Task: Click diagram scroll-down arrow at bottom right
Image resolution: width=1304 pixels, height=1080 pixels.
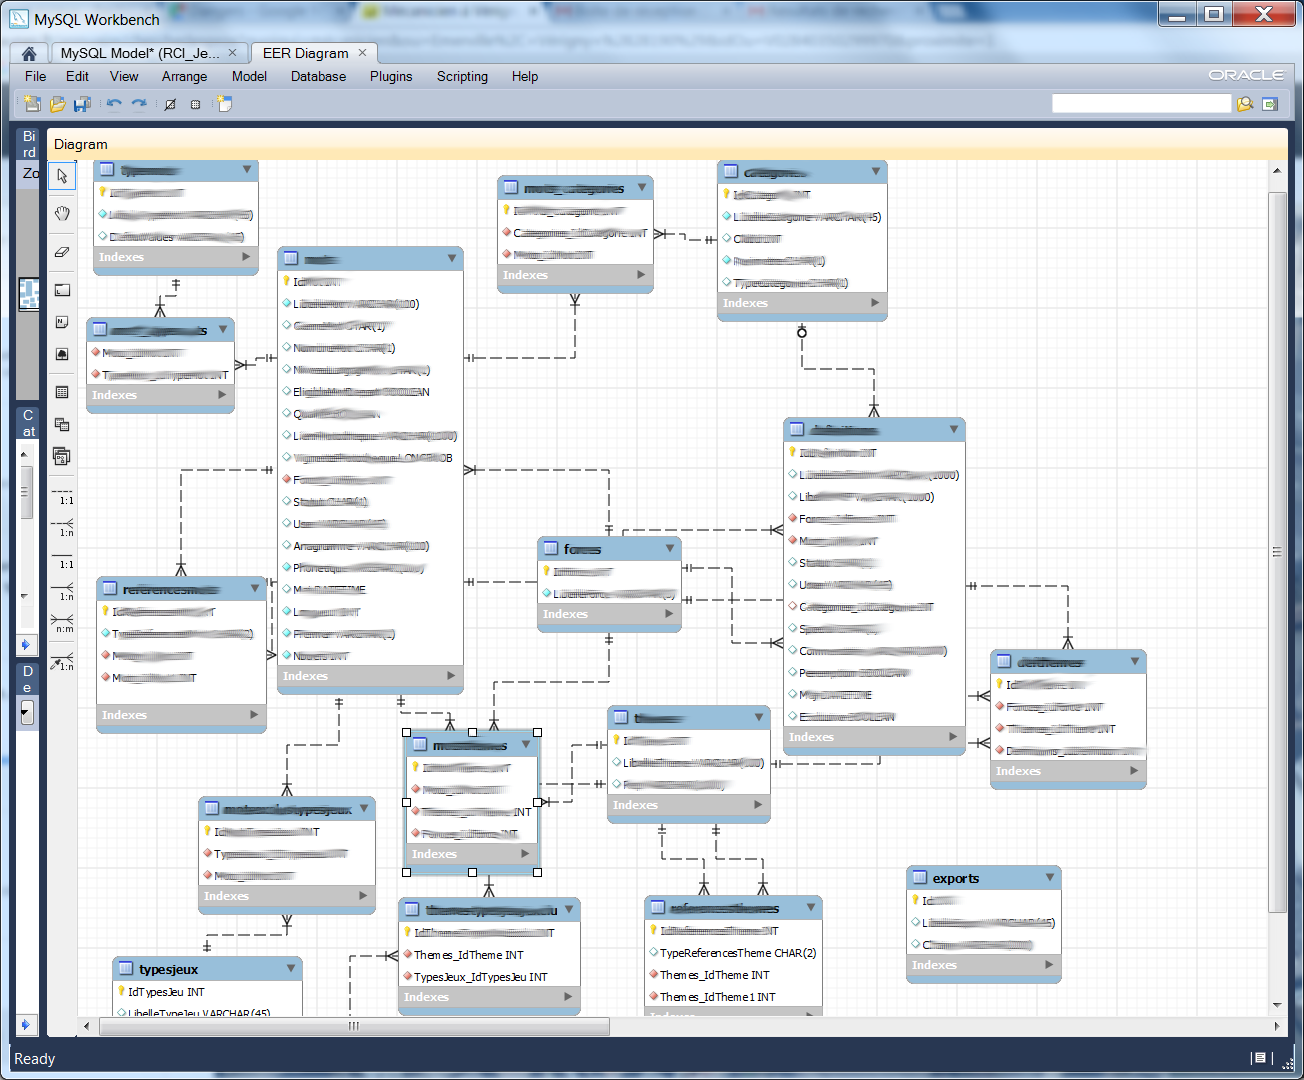Action: 1277,1005
